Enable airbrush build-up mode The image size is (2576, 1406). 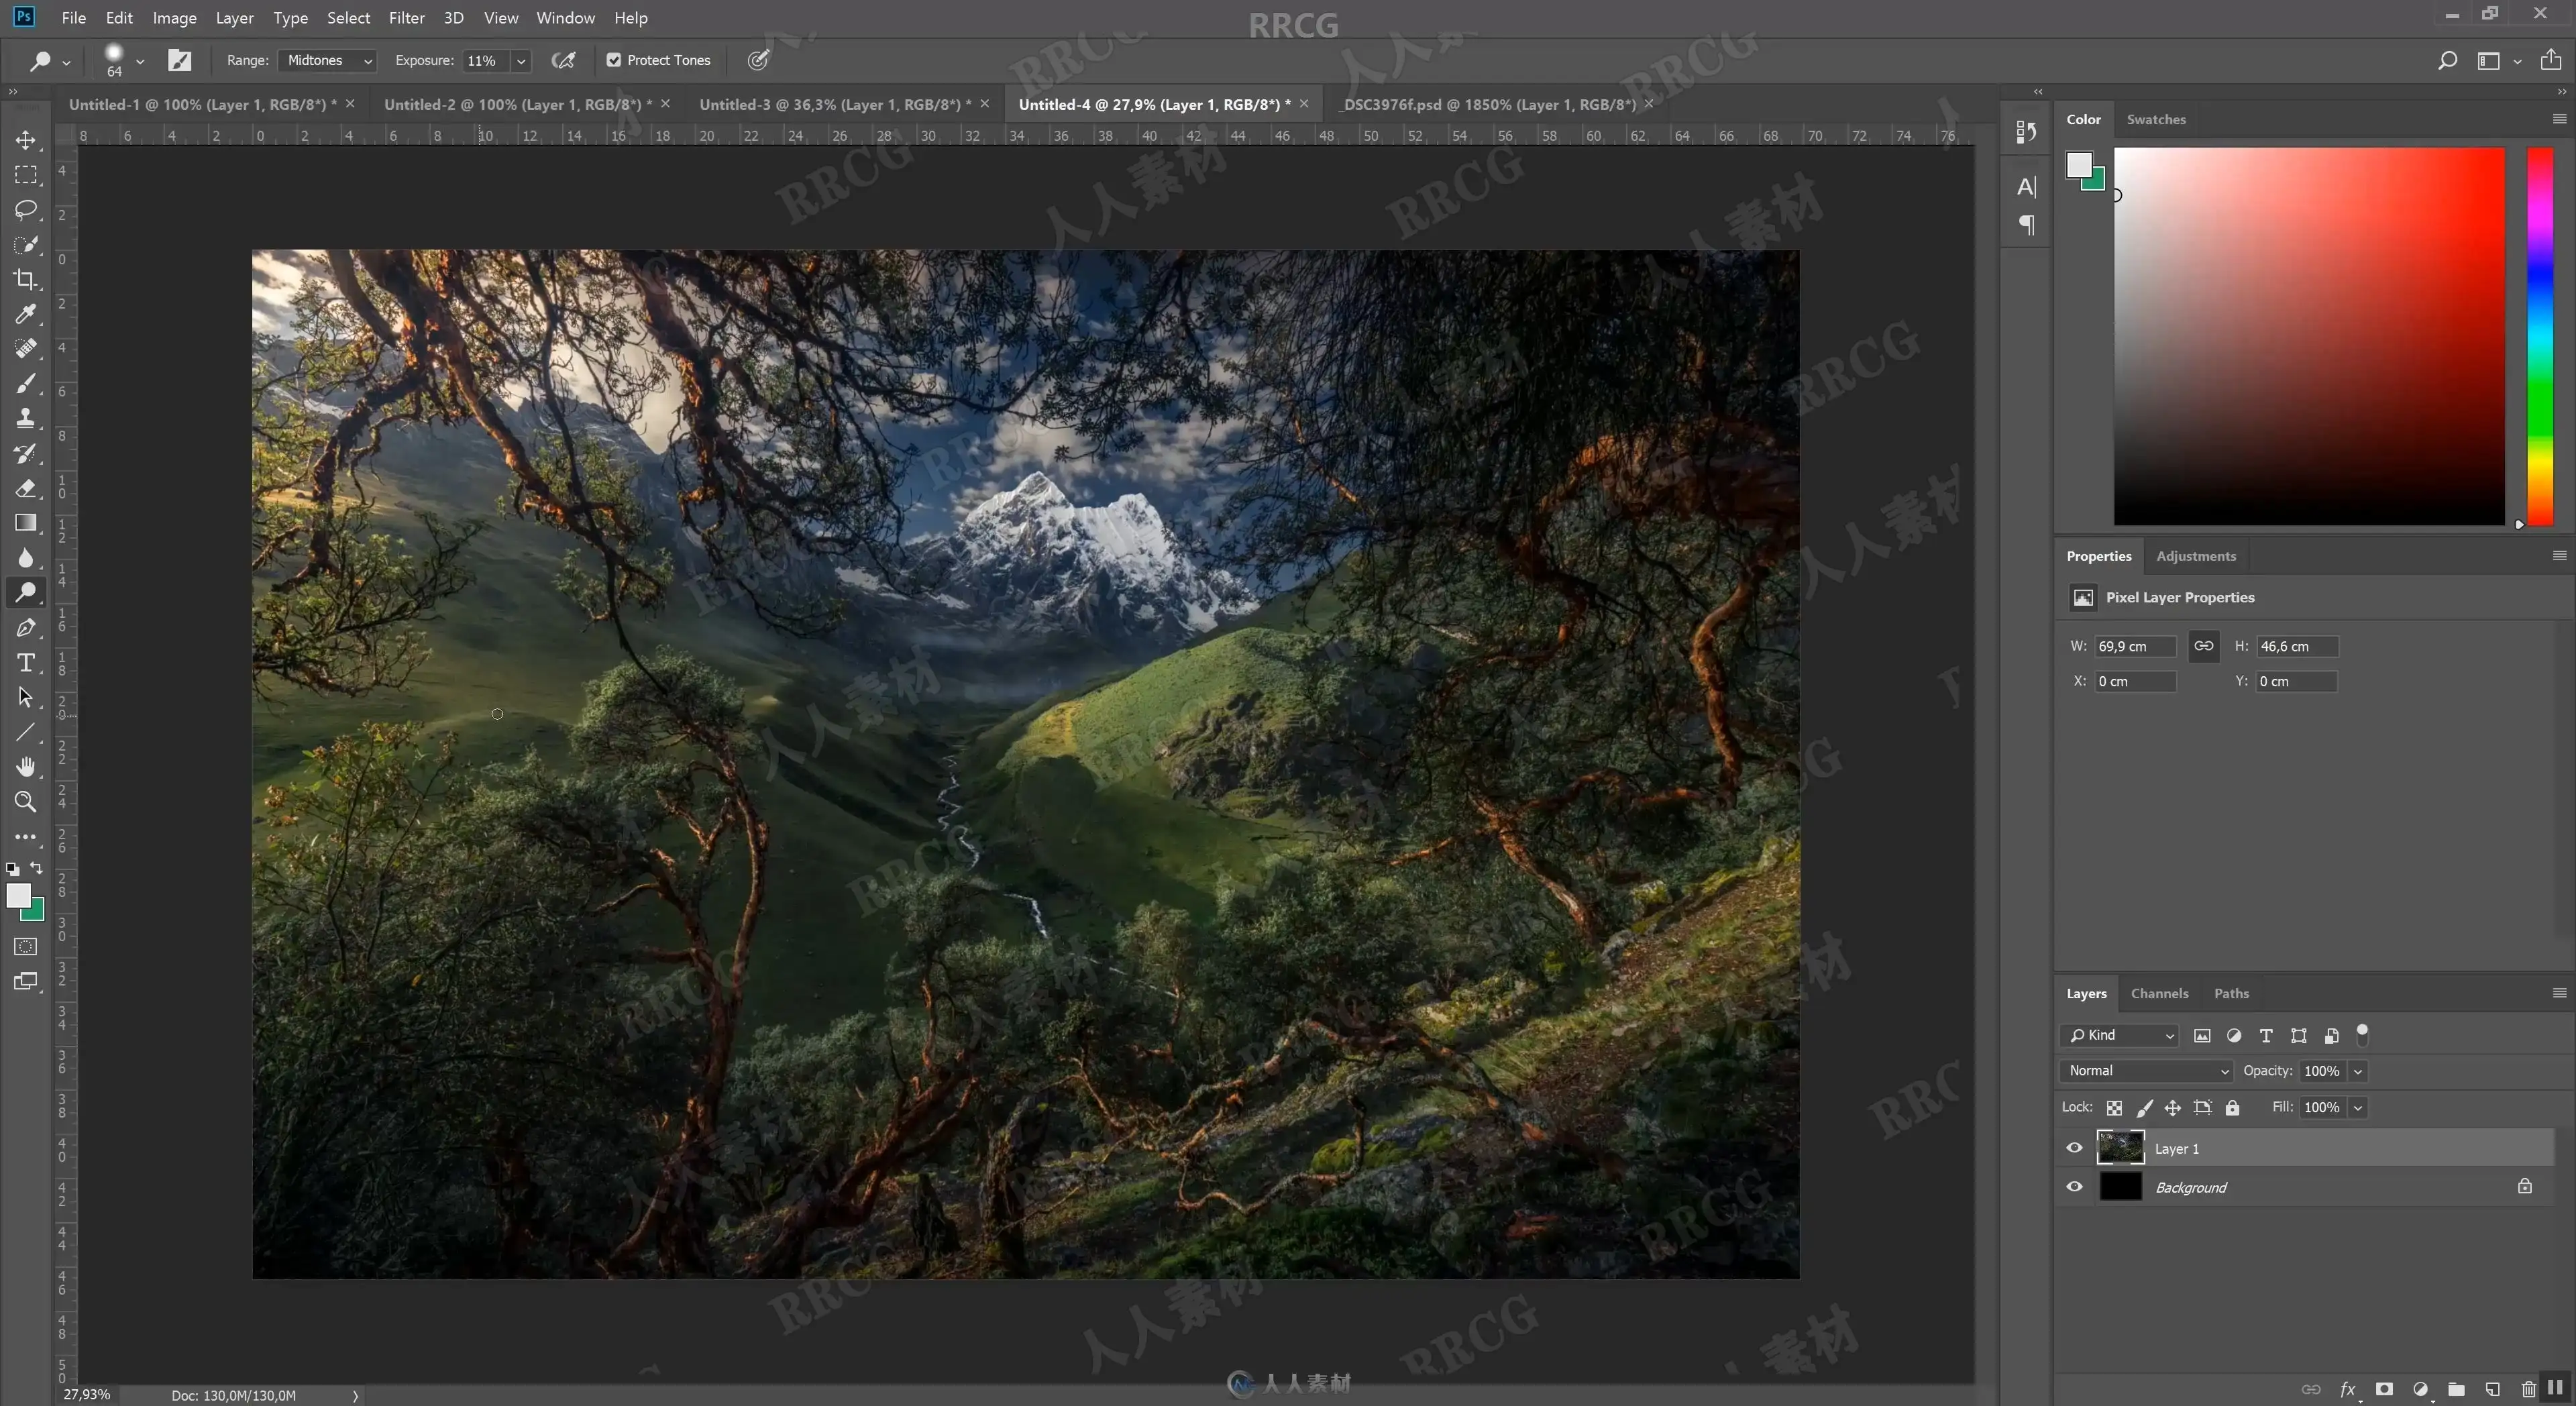point(564,60)
